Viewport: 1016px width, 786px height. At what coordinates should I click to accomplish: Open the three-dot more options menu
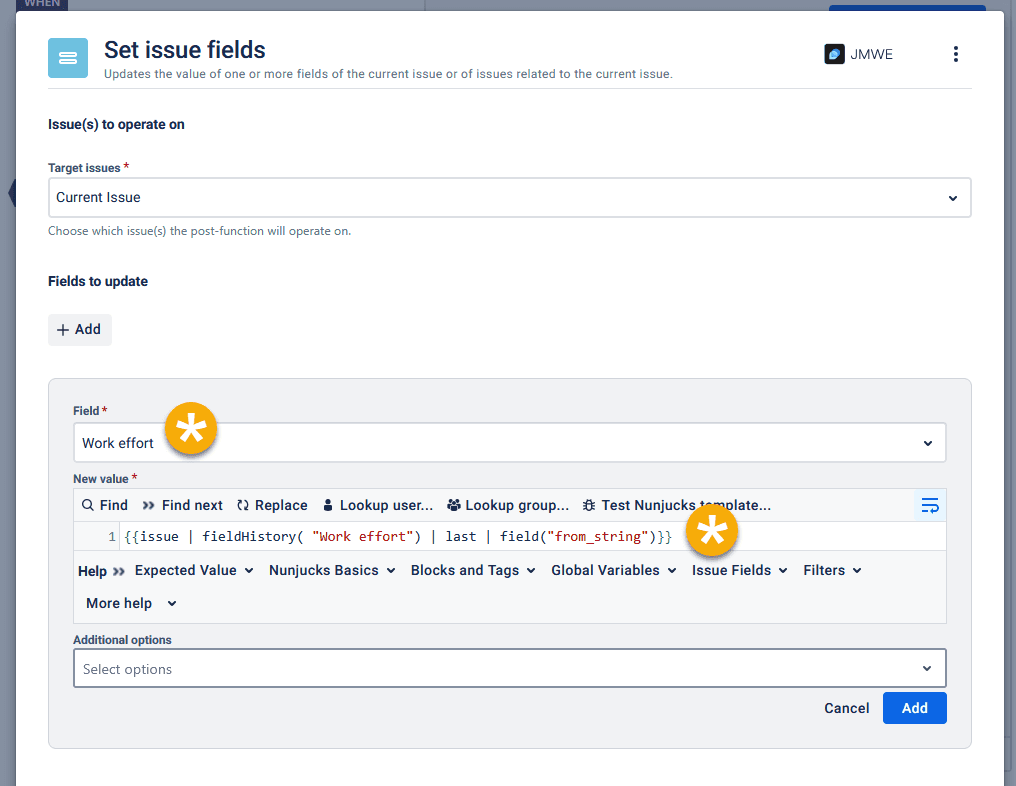pos(955,54)
